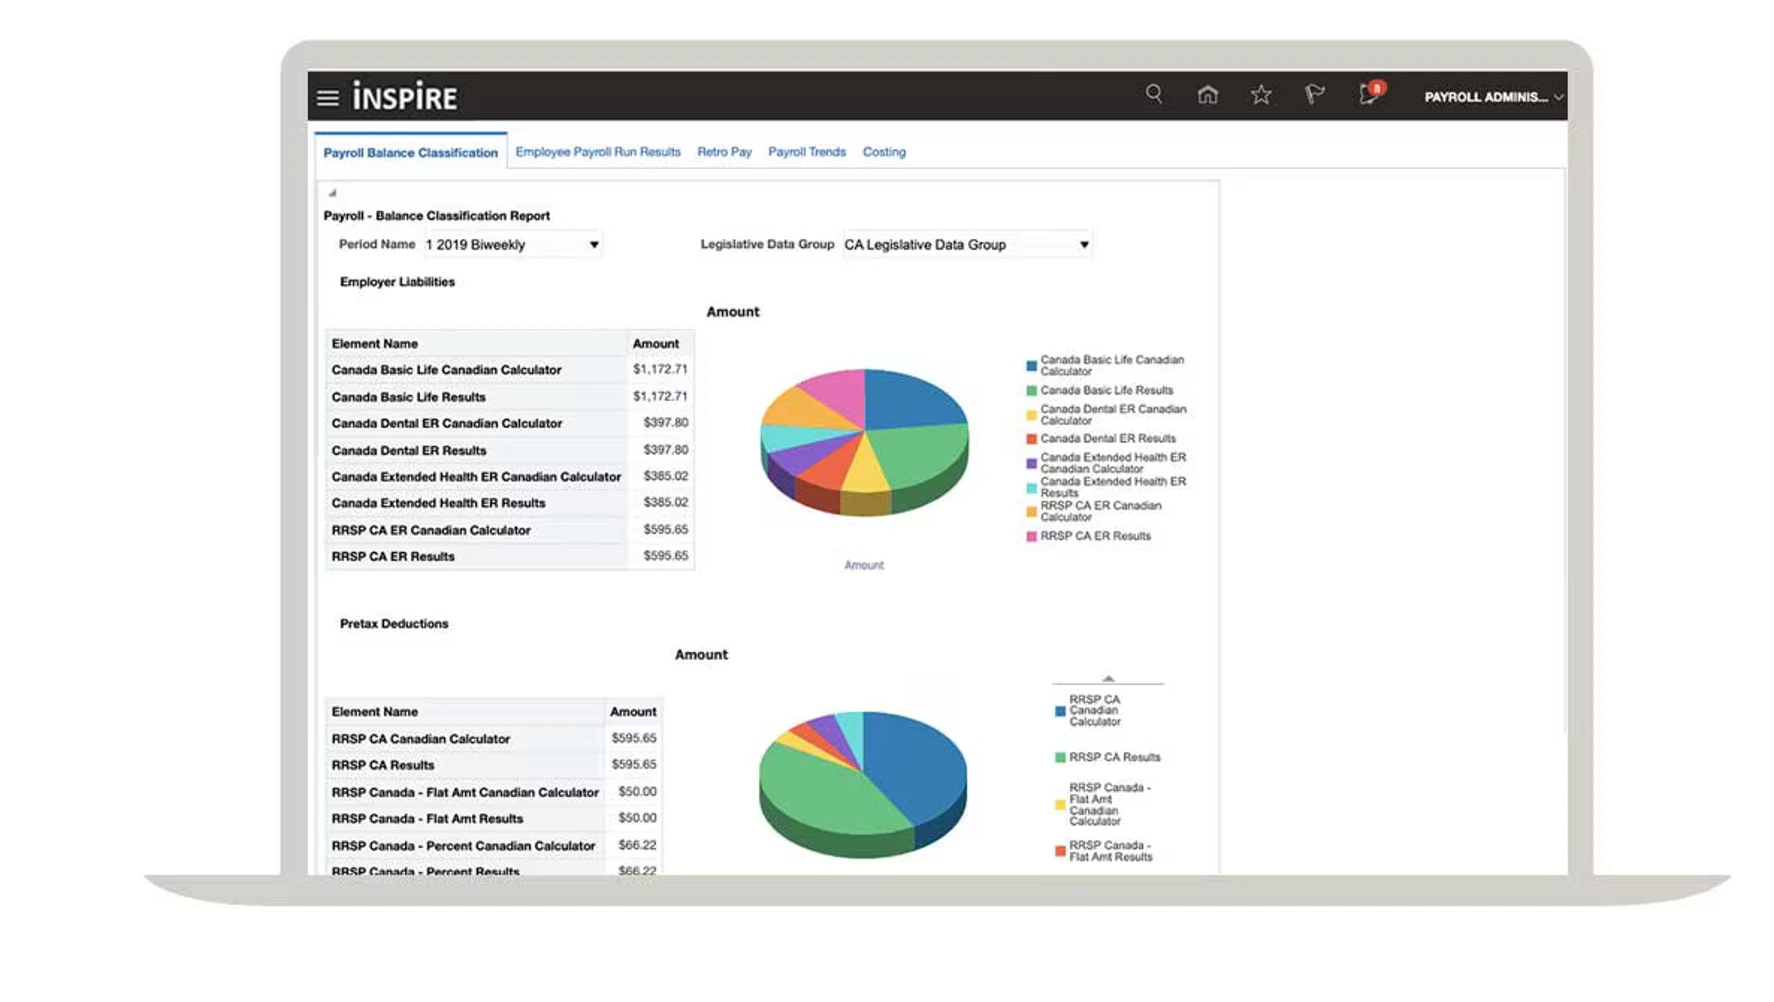Select the Payroll Trends tab
The width and height of the screenshot is (1774, 1002).
click(x=806, y=152)
